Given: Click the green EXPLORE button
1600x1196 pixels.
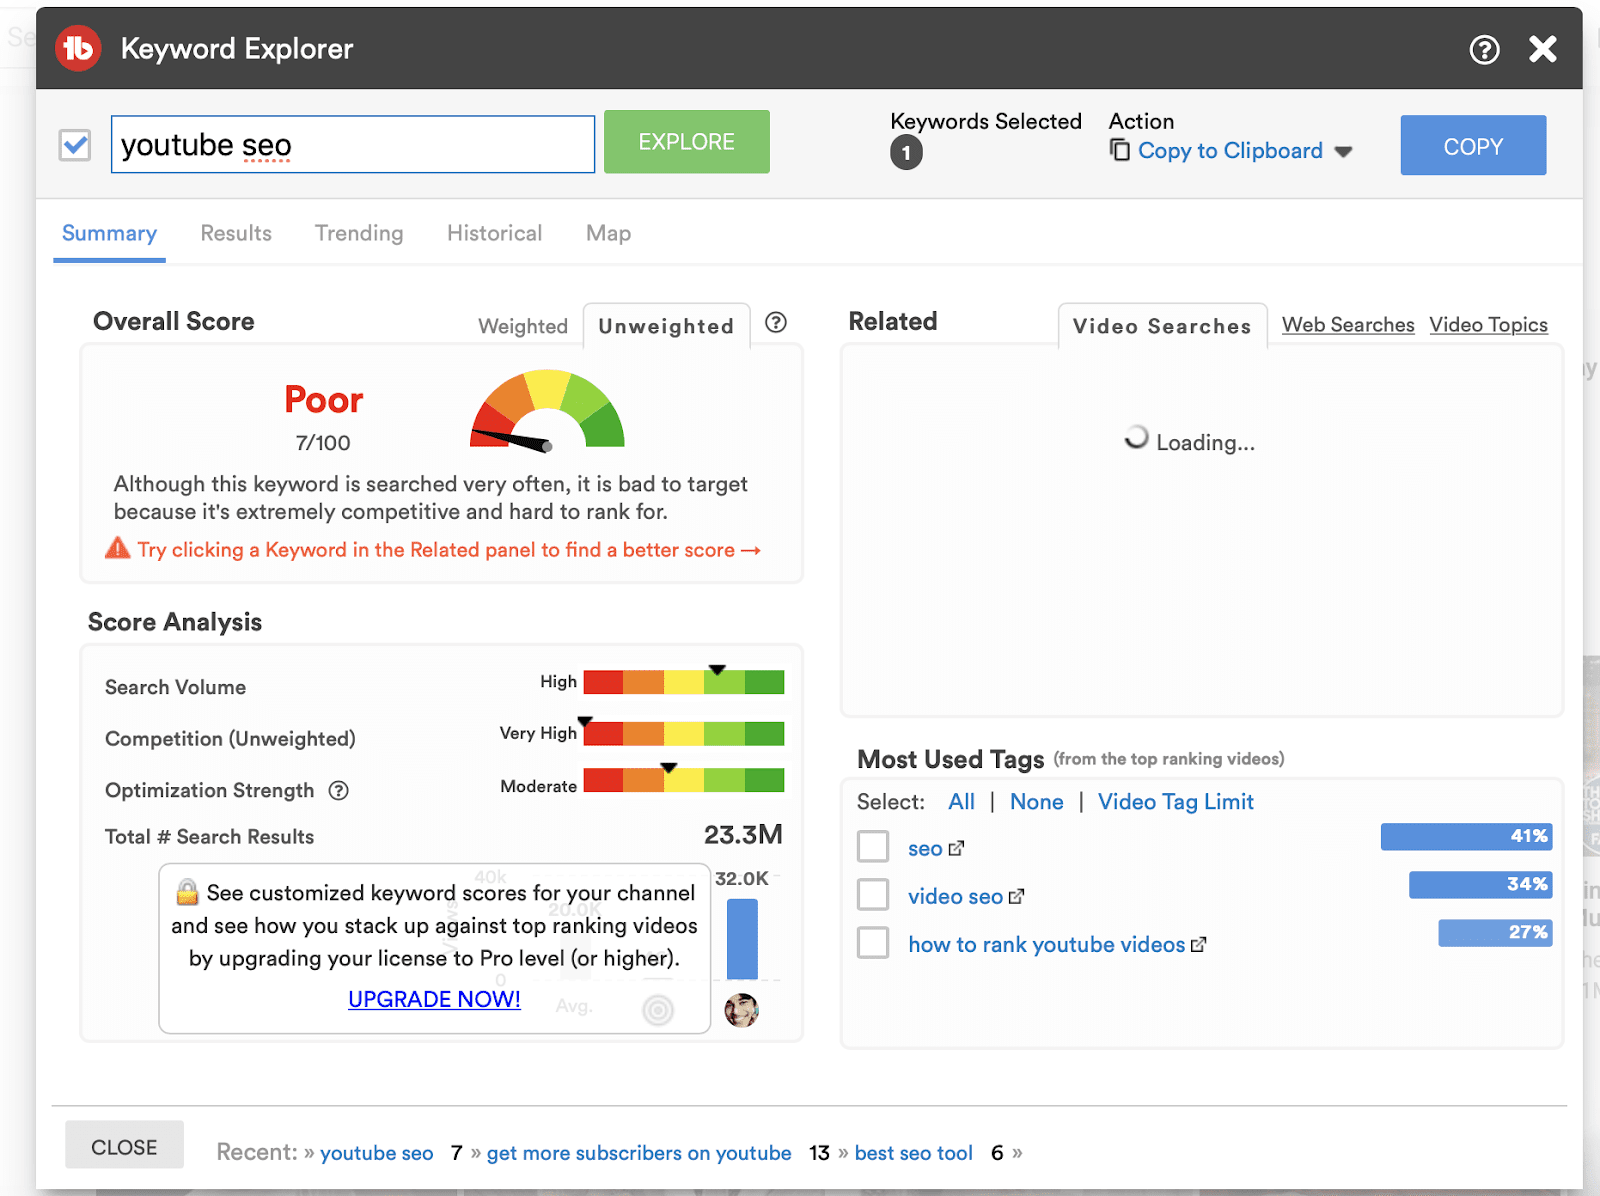Looking at the screenshot, I should (687, 142).
